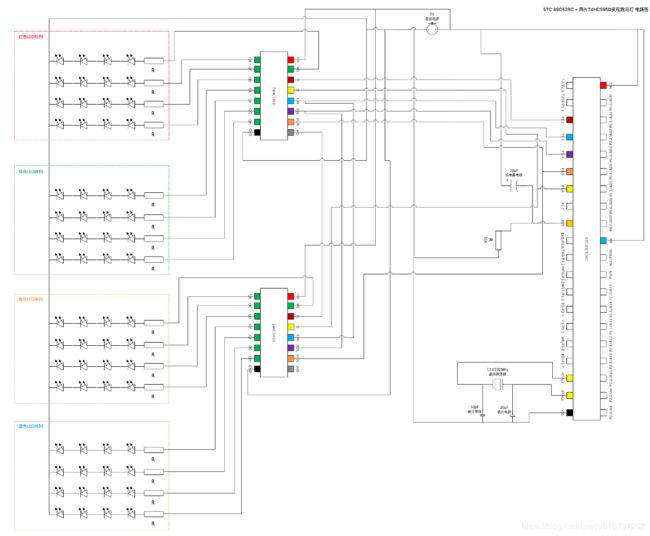650x536 pixels.
Task: Click the top-left green output pin on upper 74HC595
Action: click(x=257, y=60)
